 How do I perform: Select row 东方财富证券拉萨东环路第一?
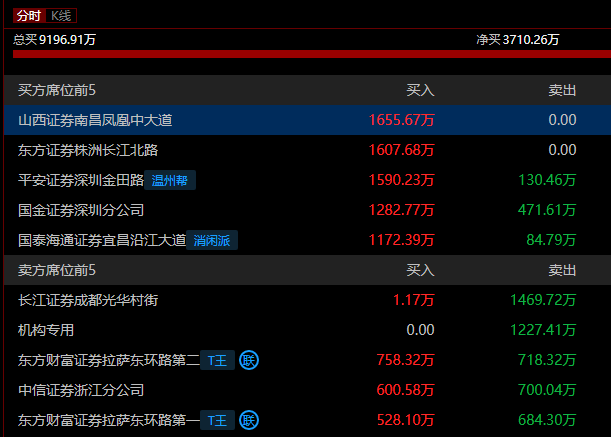click(307, 420)
